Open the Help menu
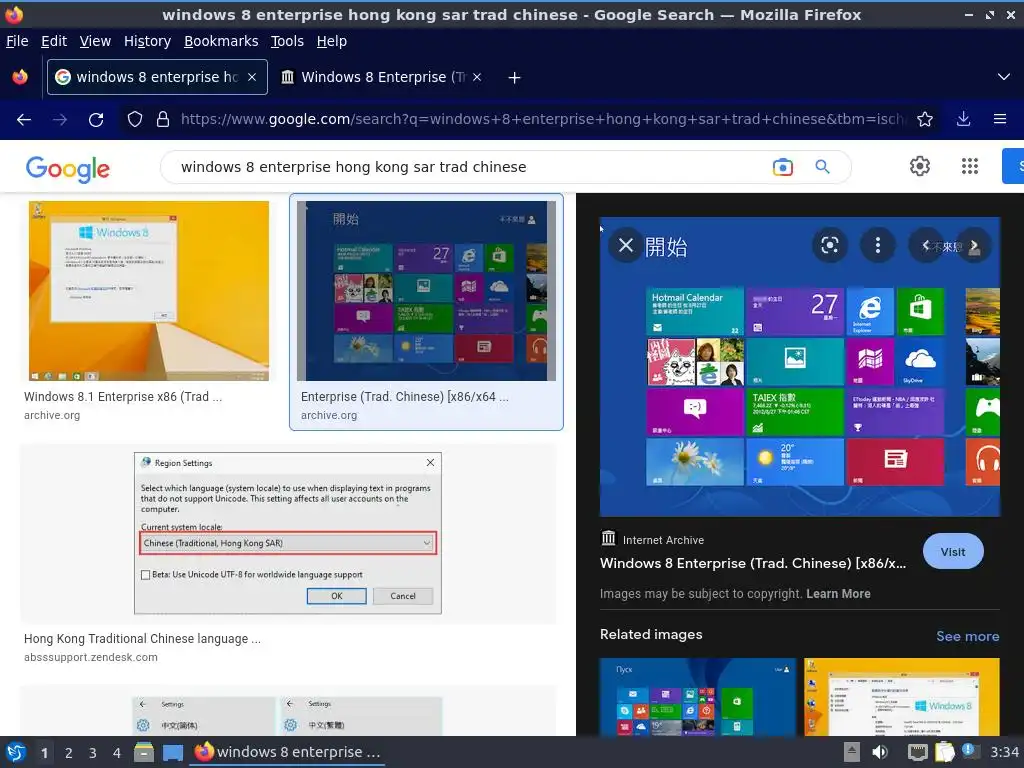Image resolution: width=1024 pixels, height=768 pixels. pos(332,41)
